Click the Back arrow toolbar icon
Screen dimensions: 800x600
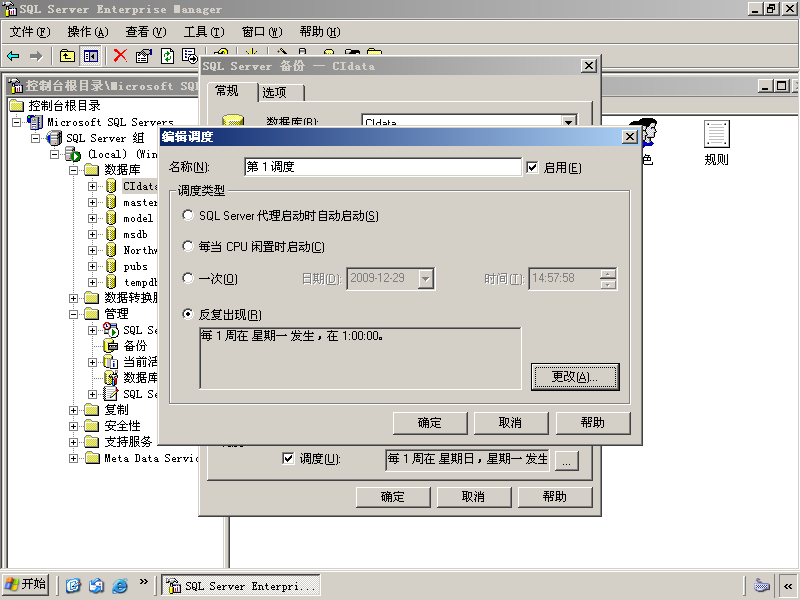click(x=13, y=56)
